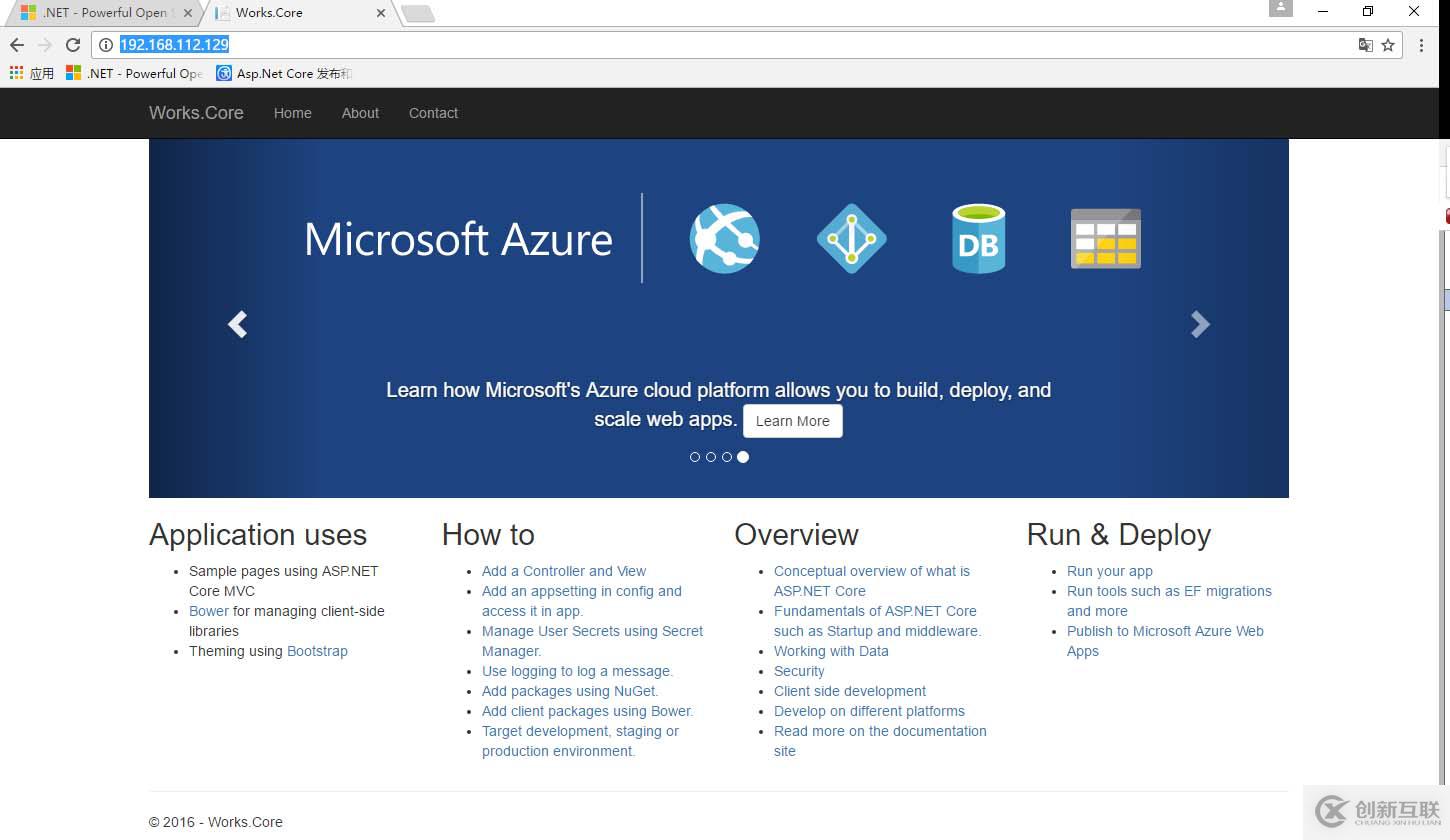The image size is (1450, 840).
Task: Open Use logging to log a message link
Action: coord(577,671)
